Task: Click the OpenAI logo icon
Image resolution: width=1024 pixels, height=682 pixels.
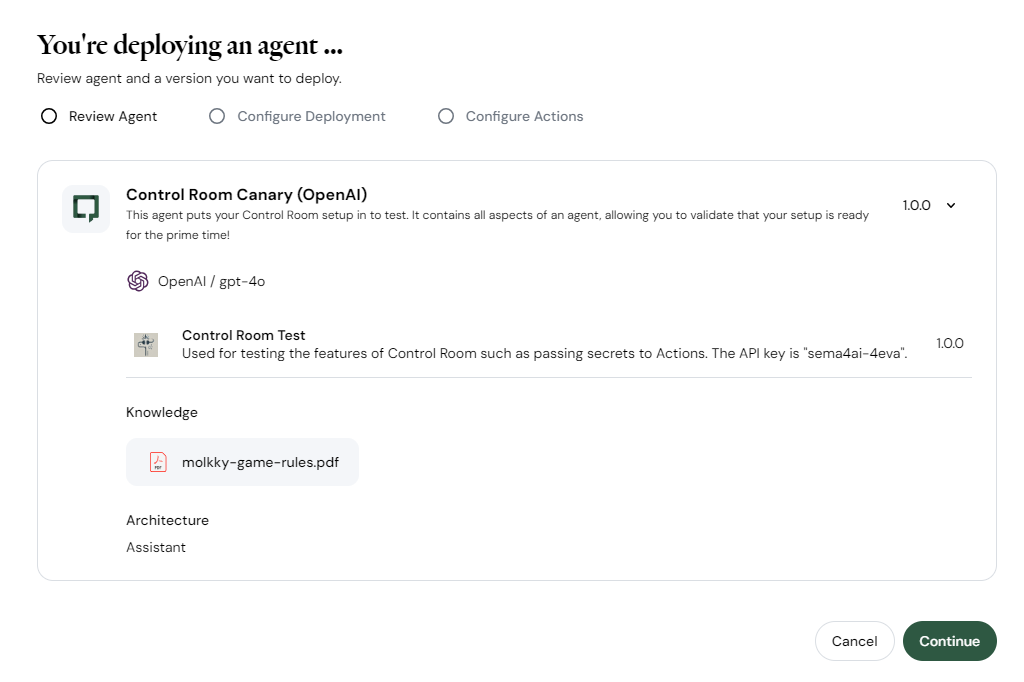Action: (138, 281)
